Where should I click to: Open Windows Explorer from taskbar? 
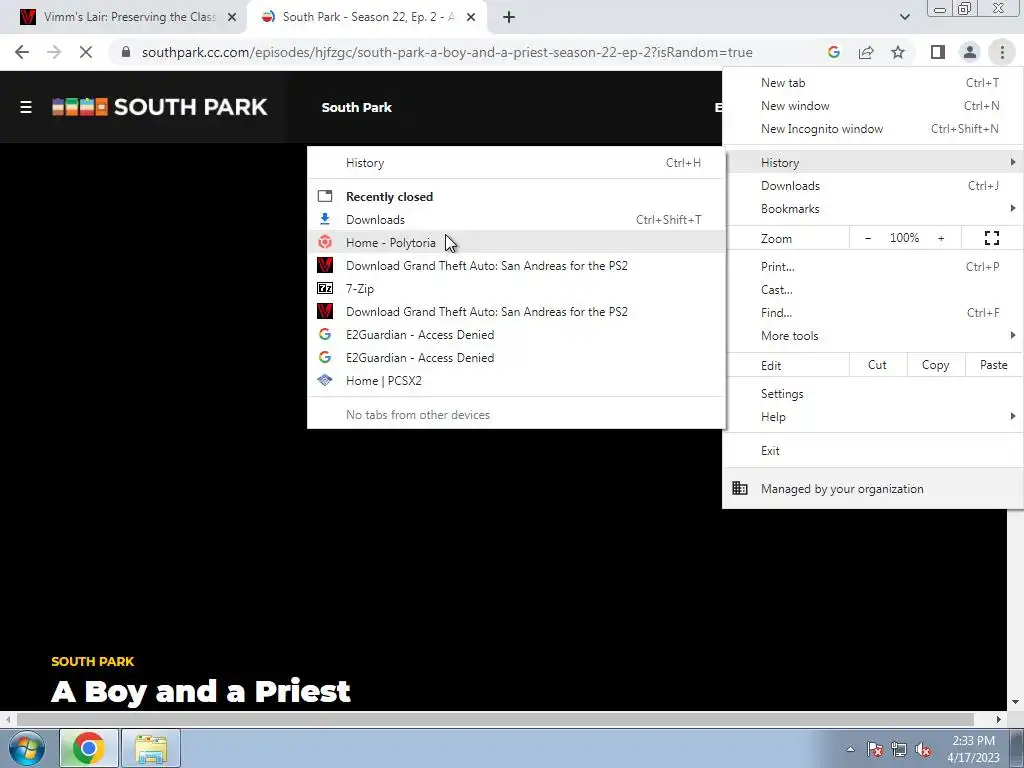click(151, 748)
